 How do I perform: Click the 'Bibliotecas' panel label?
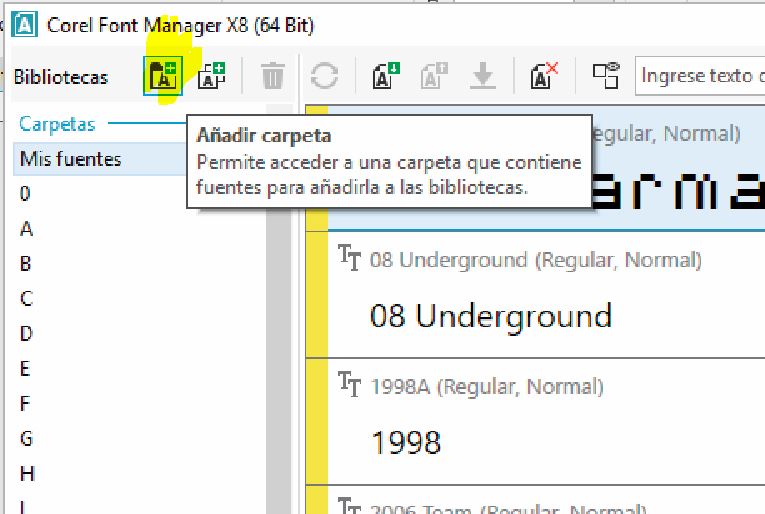pyautogui.click(x=60, y=77)
